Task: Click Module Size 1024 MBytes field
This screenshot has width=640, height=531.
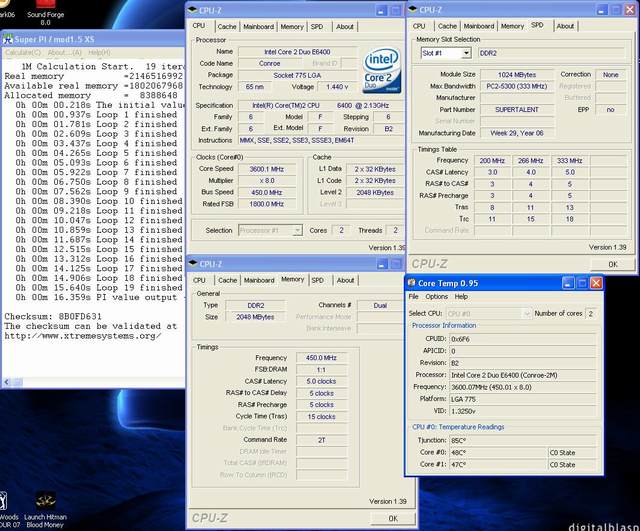Action: (x=517, y=75)
